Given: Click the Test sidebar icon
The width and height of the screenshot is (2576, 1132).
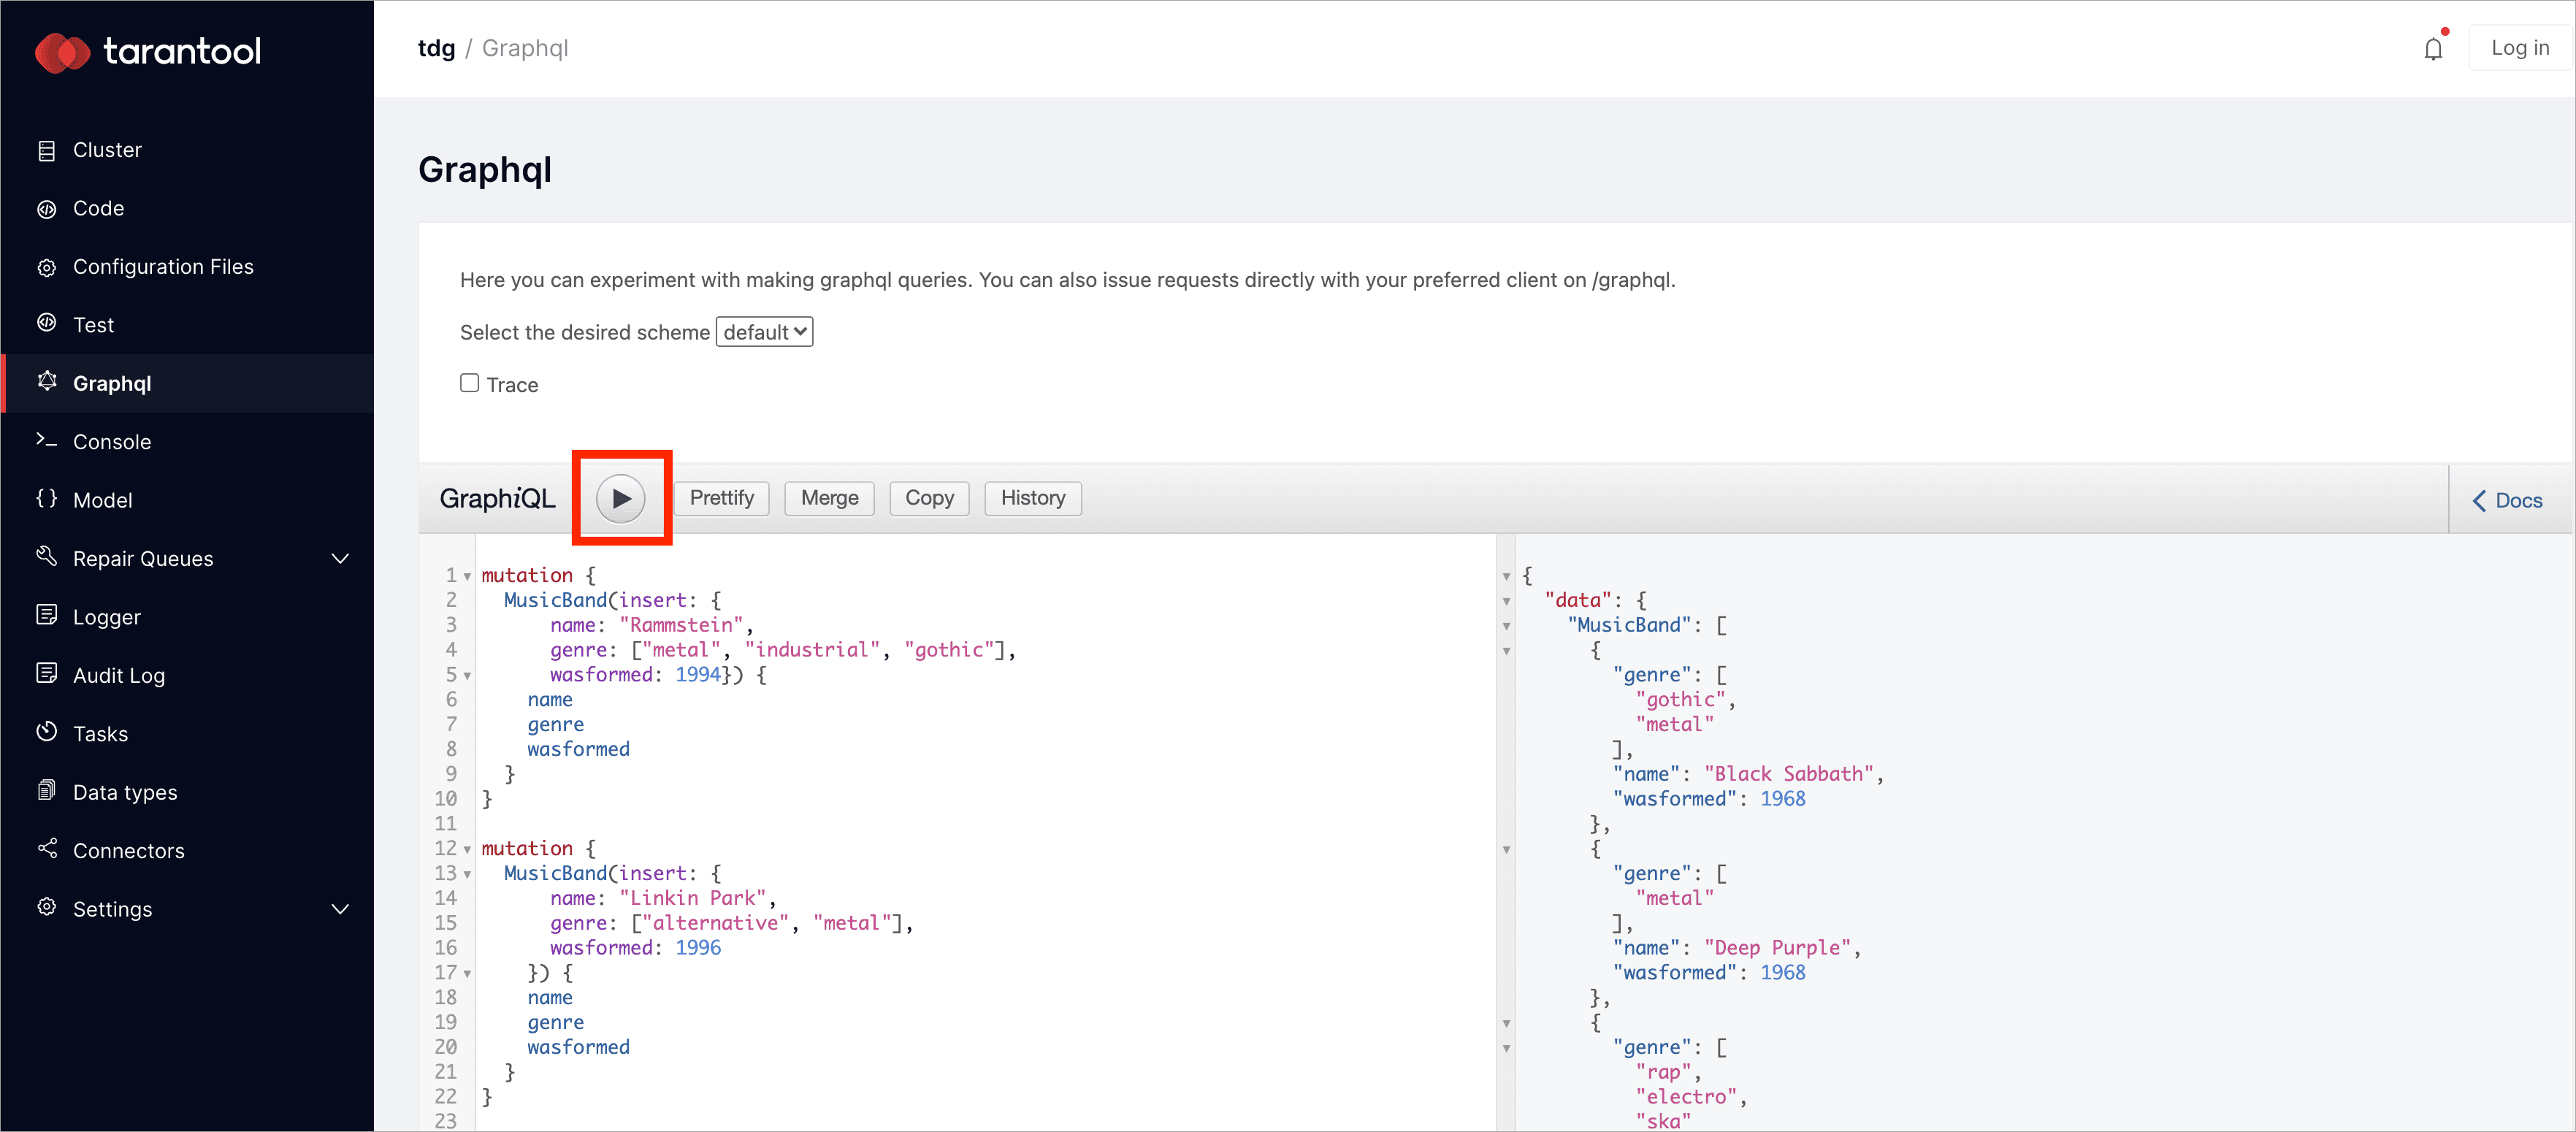Looking at the screenshot, I should tap(46, 323).
